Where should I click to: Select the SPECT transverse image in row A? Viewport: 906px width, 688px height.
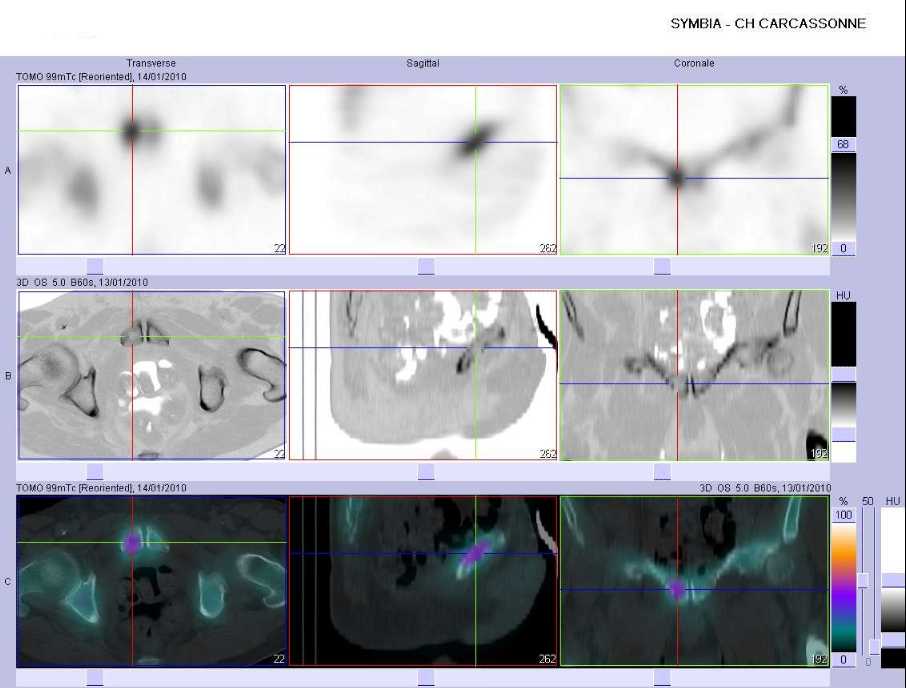coord(152,170)
